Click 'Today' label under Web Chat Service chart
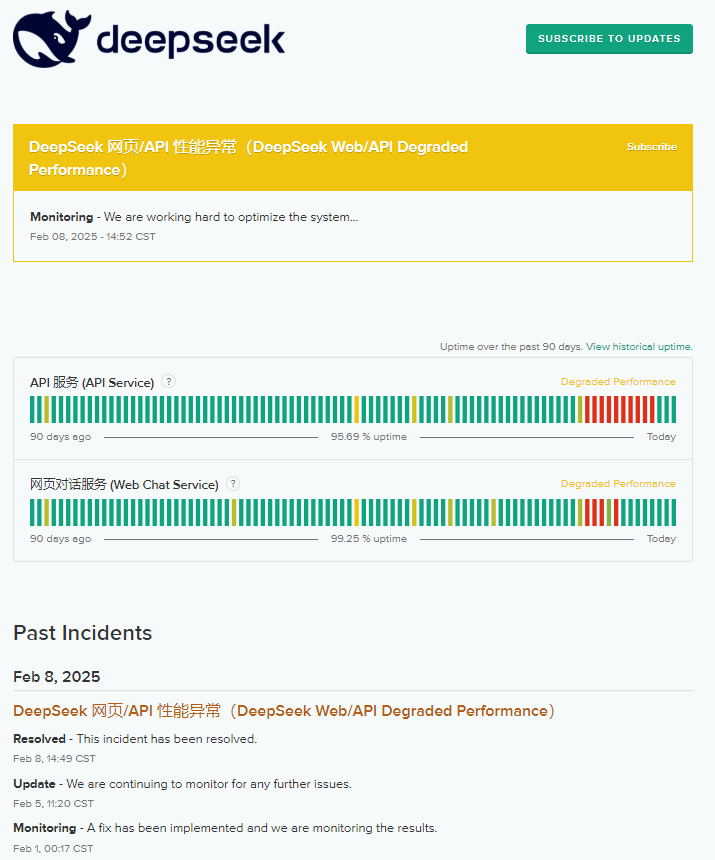The image size is (715, 860). 661,539
